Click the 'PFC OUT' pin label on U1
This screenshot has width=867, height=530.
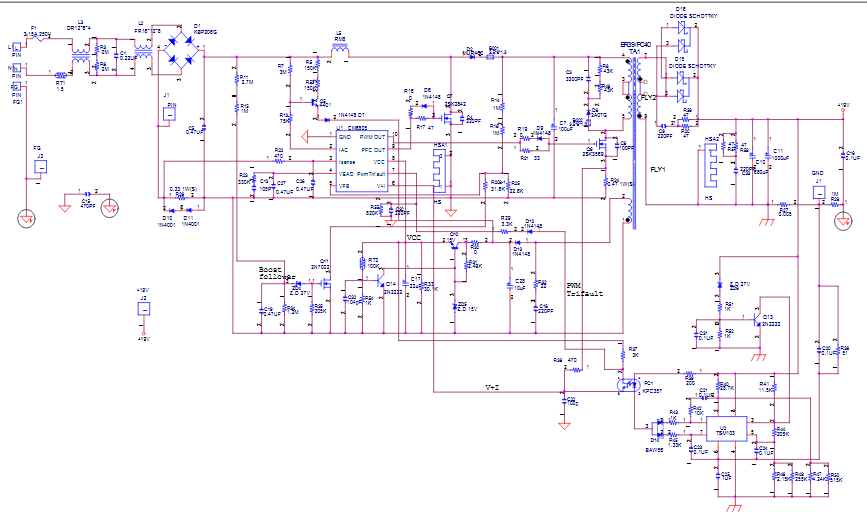pos(373,150)
